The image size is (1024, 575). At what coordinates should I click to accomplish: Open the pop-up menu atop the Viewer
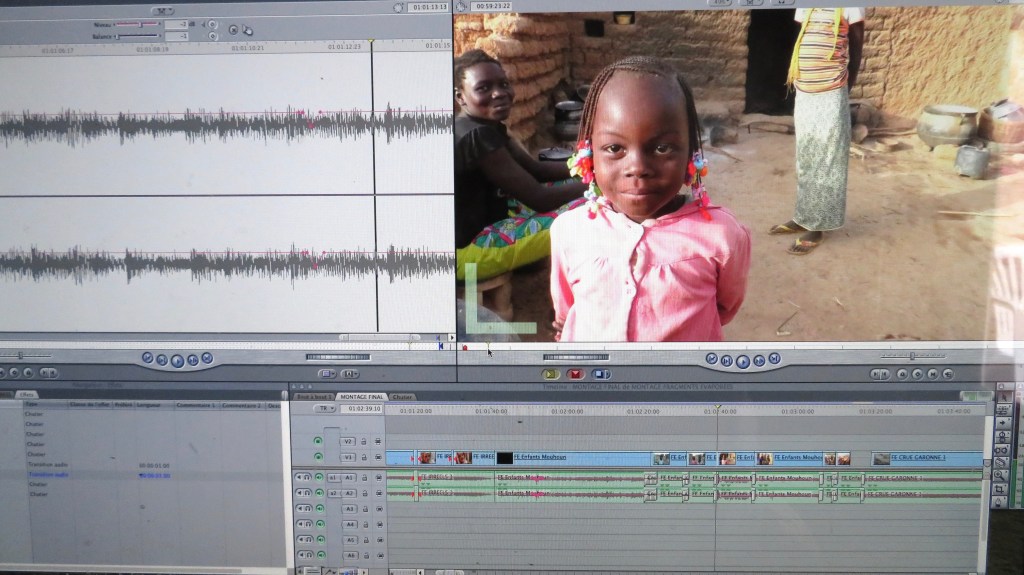[161, 10]
